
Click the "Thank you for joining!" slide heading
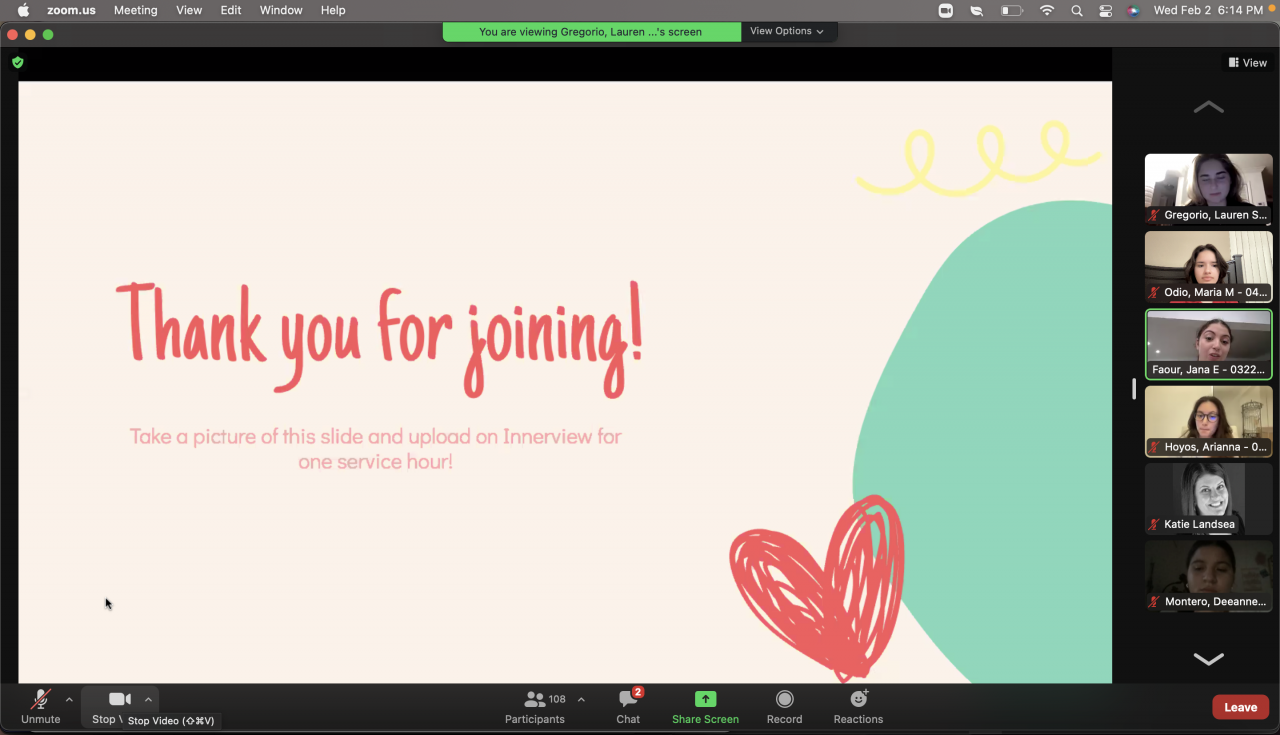point(380,337)
